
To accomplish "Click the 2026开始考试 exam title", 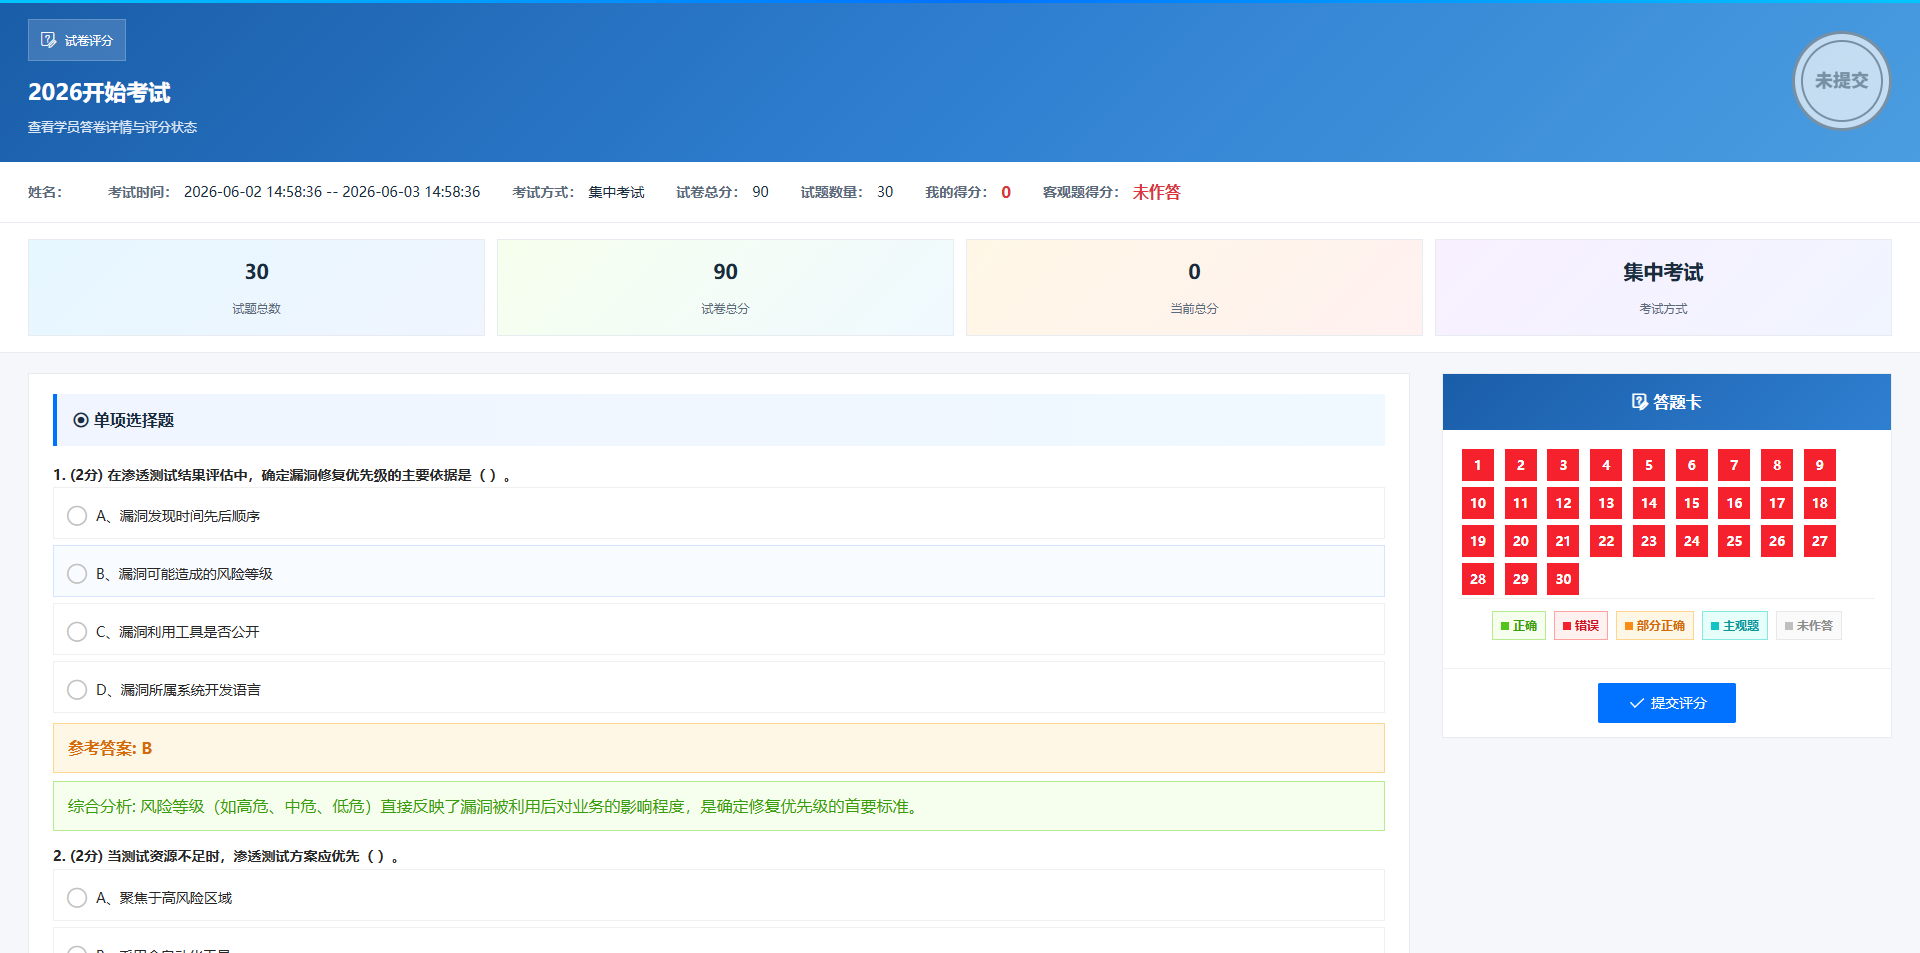I will (x=99, y=92).
